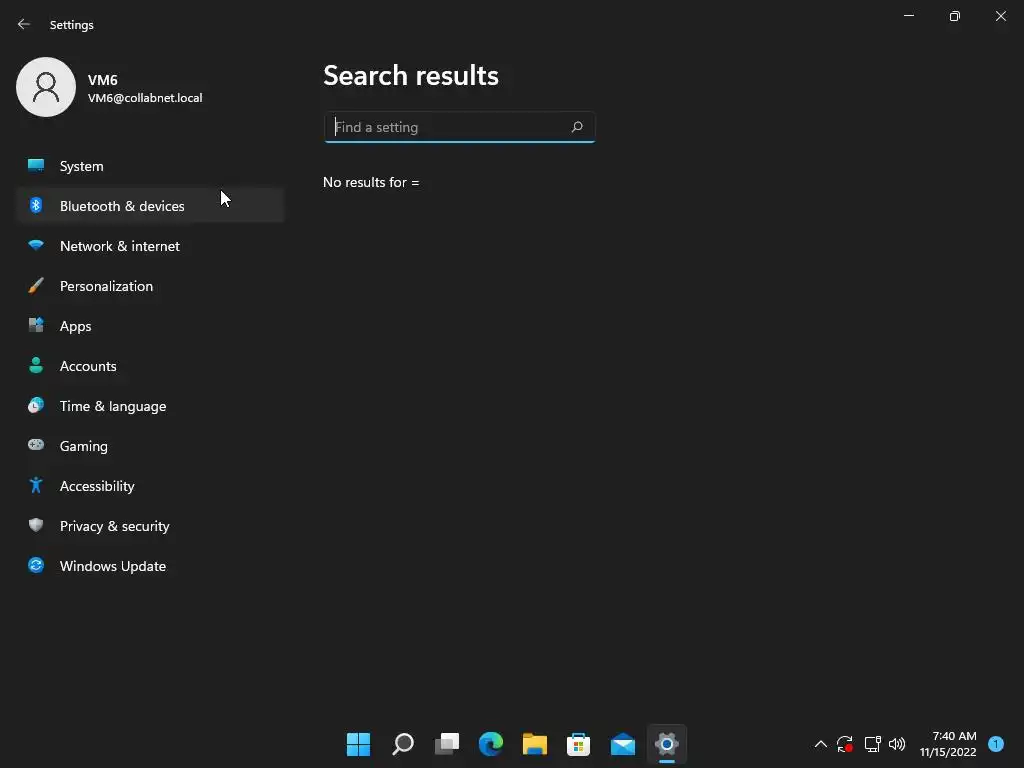The height and width of the screenshot is (768, 1024).
Task: Click the clock globe Time & language icon
Action: pos(36,405)
